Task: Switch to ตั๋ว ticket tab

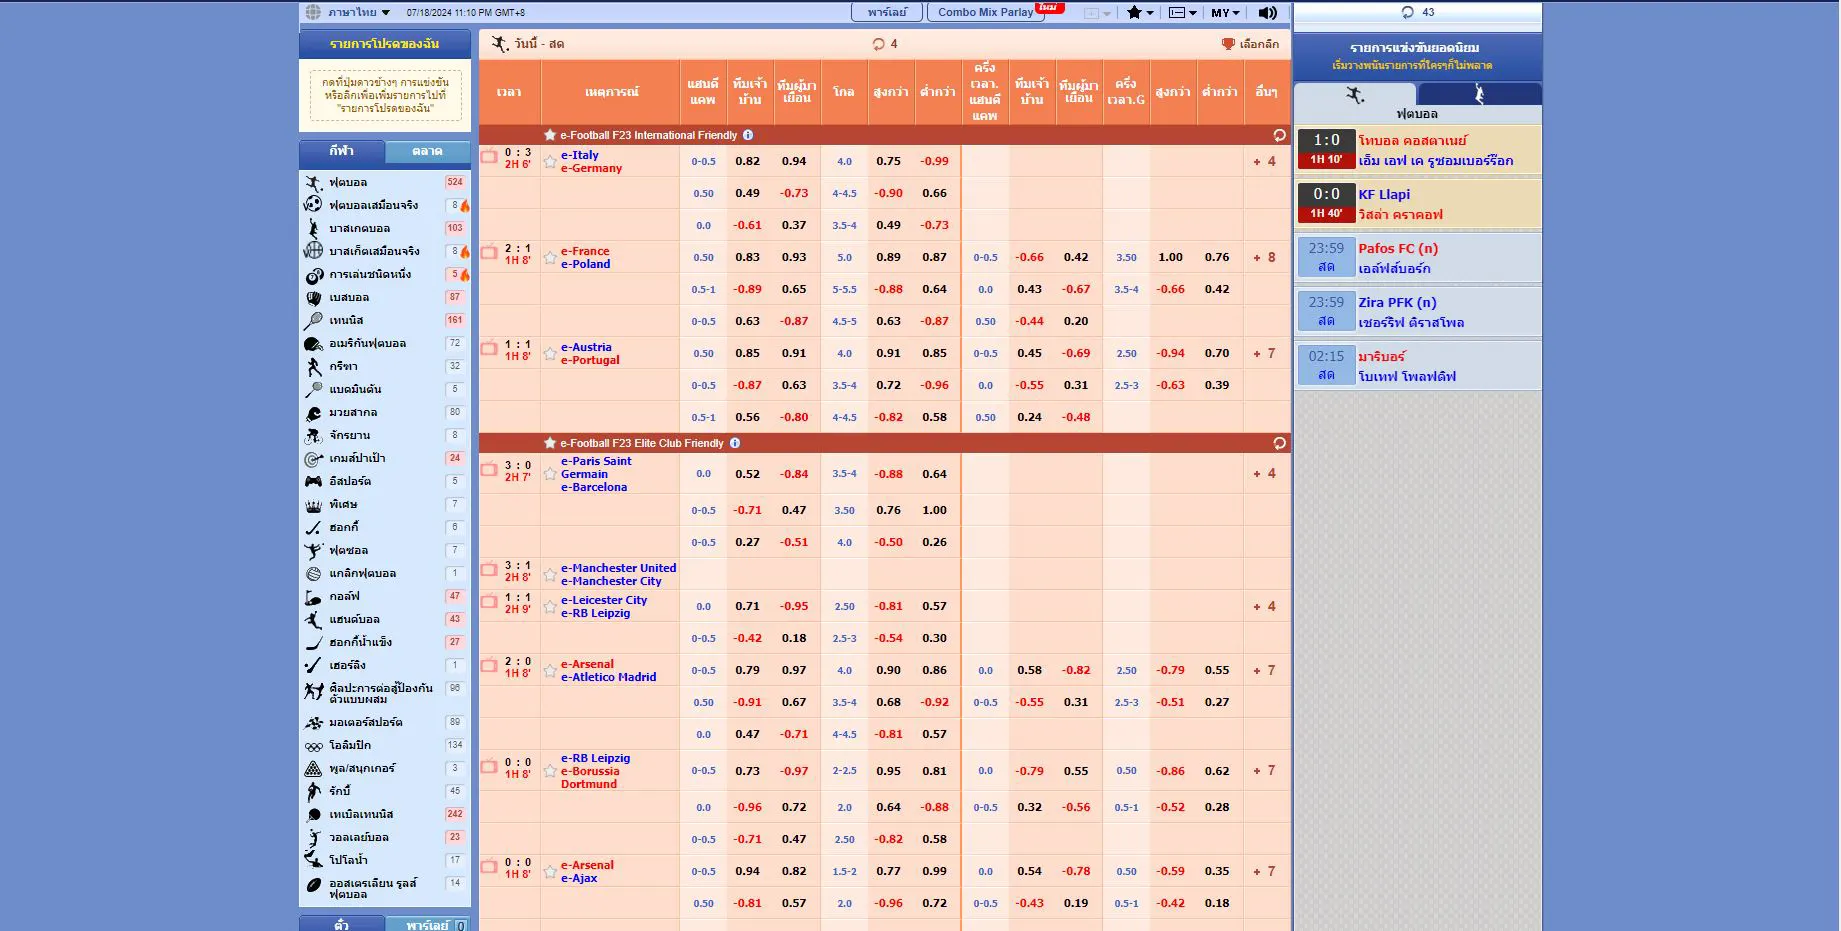Action: click(341, 925)
